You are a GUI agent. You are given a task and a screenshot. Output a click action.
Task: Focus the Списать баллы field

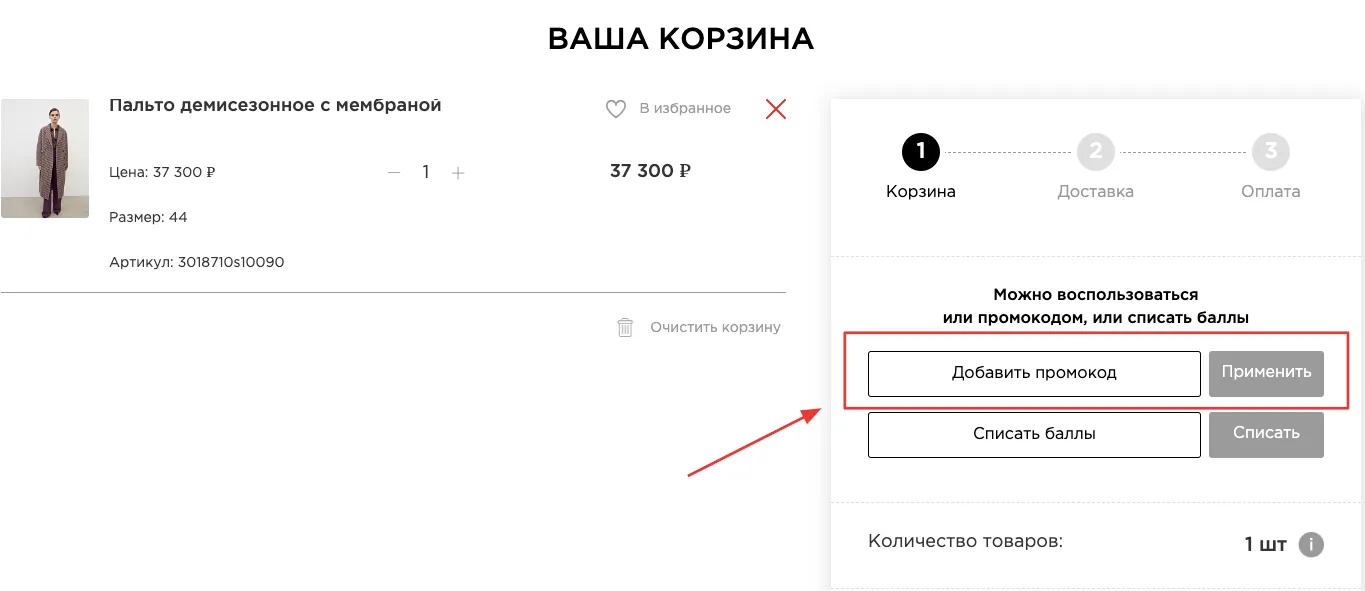click(1034, 435)
